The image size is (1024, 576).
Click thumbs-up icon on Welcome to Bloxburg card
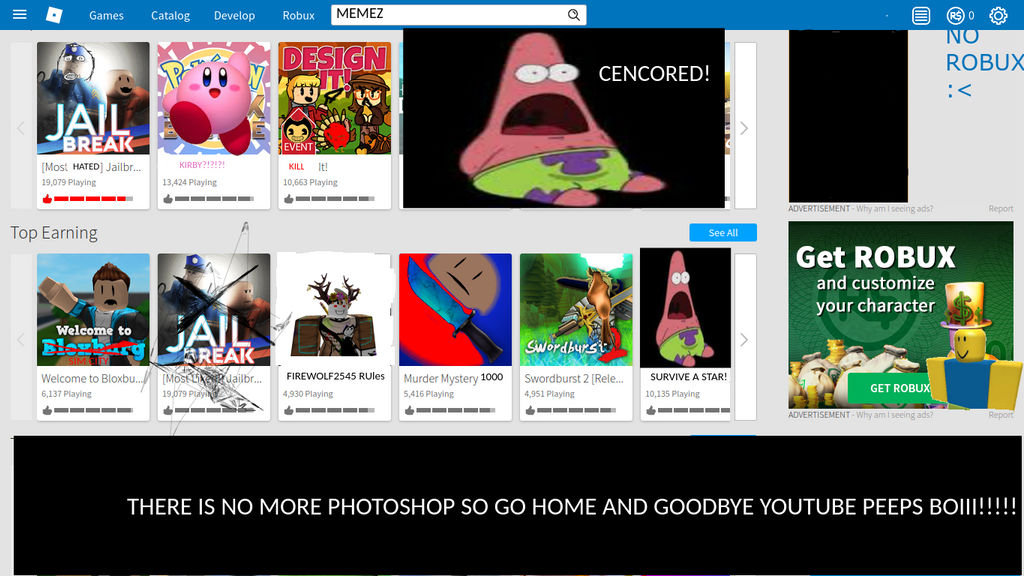(x=47, y=410)
